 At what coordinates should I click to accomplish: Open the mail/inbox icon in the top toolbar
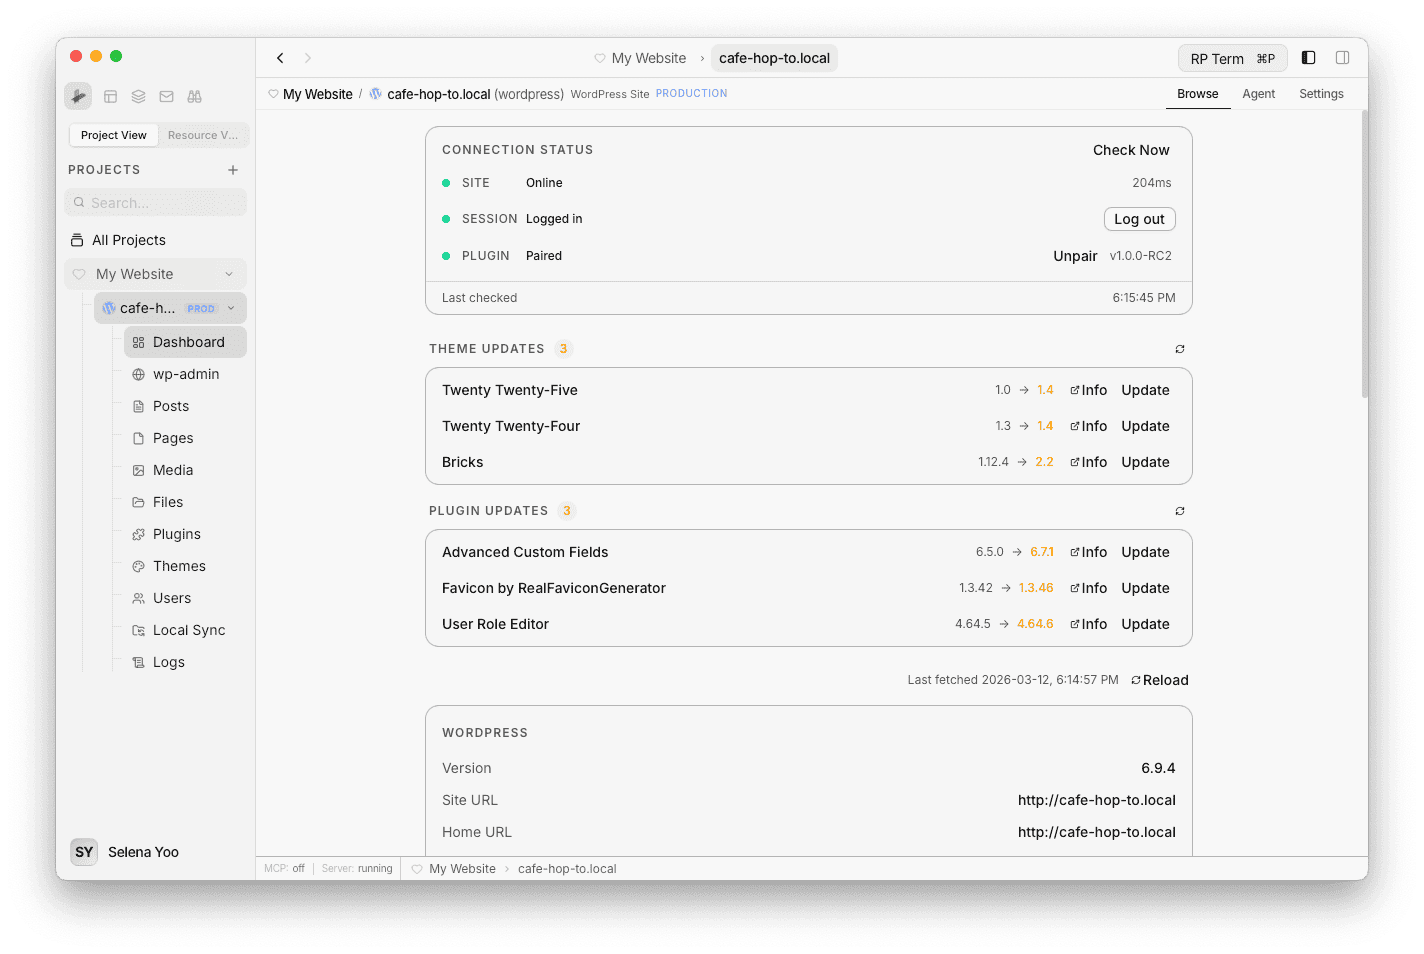pos(166,96)
